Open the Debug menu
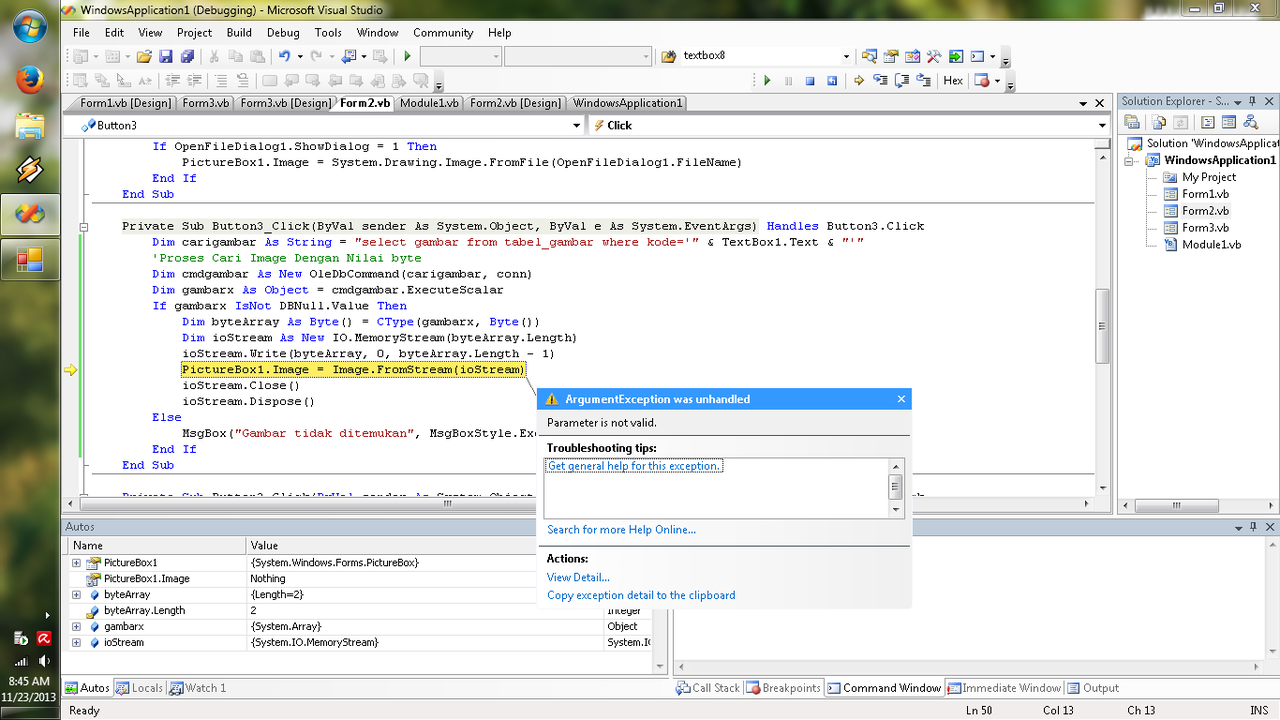 (x=283, y=32)
